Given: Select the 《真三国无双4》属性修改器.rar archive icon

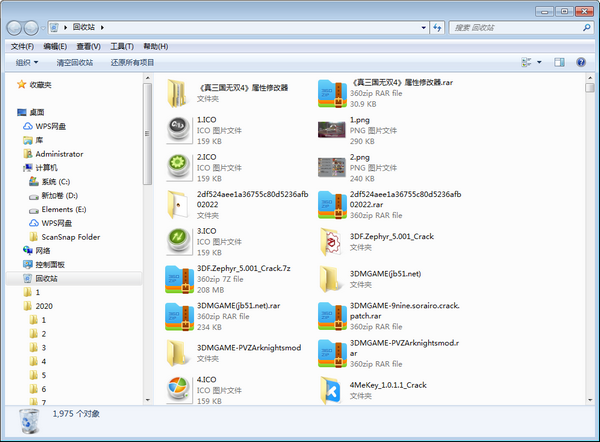Looking at the screenshot, I should point(332,93).
